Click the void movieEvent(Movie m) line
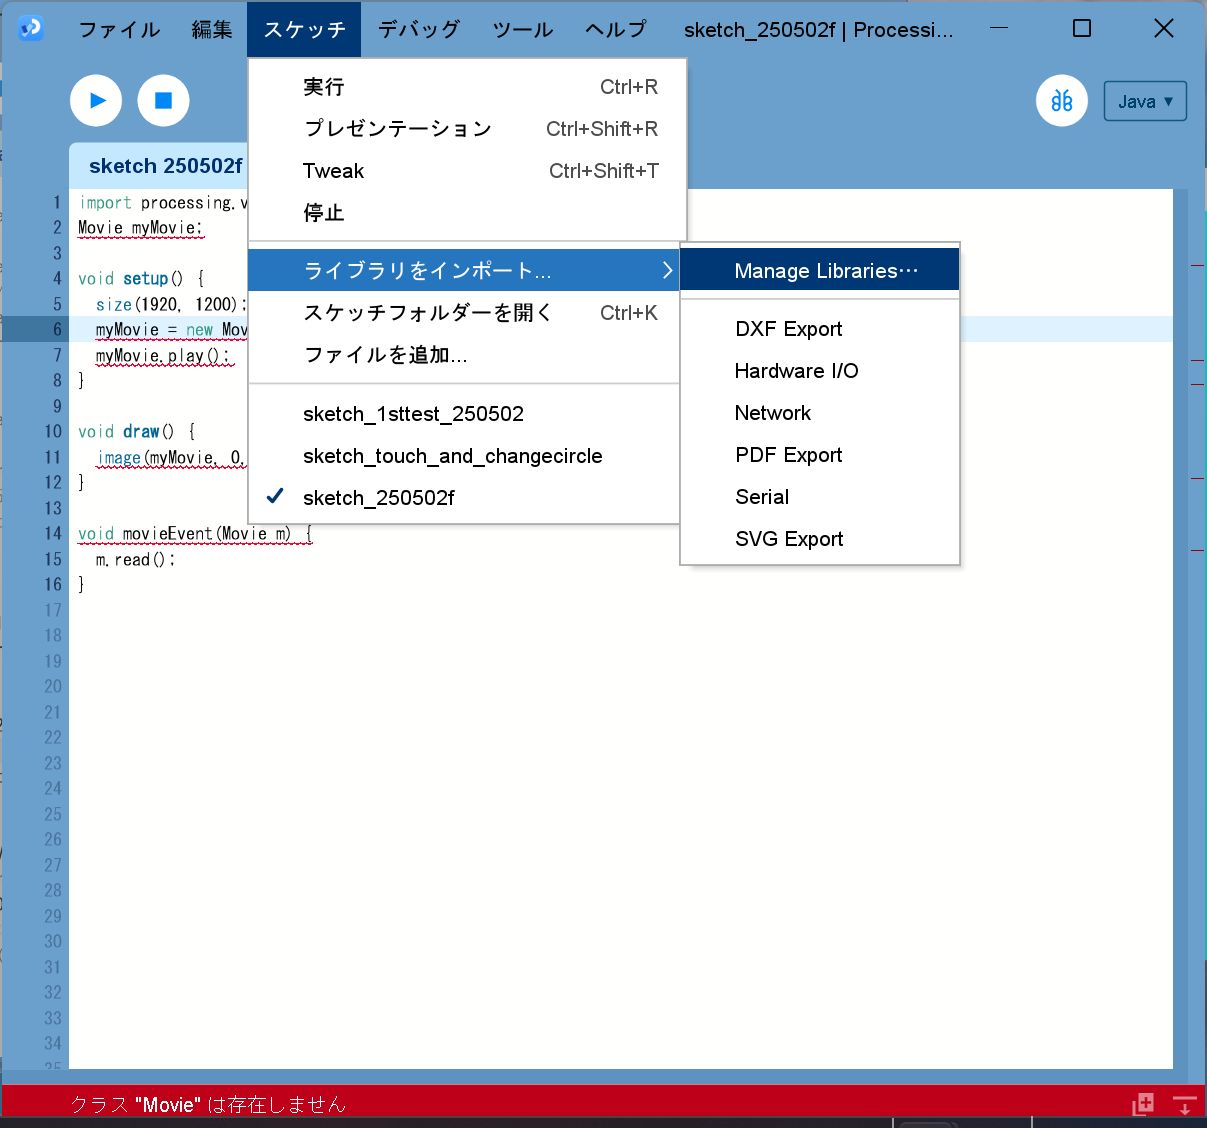This screenshot has height=1128, width=1207. click(195, 534)
